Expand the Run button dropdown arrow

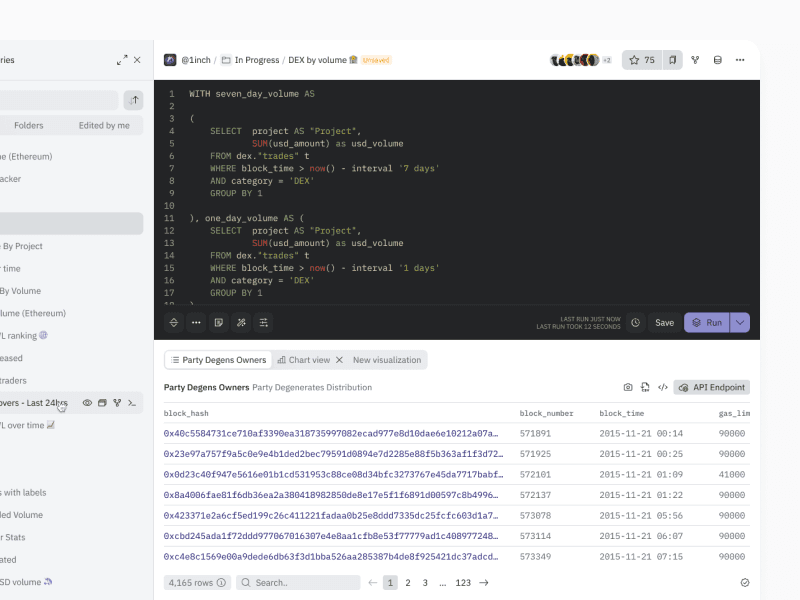pyautogui.click(x=740, y=323)
